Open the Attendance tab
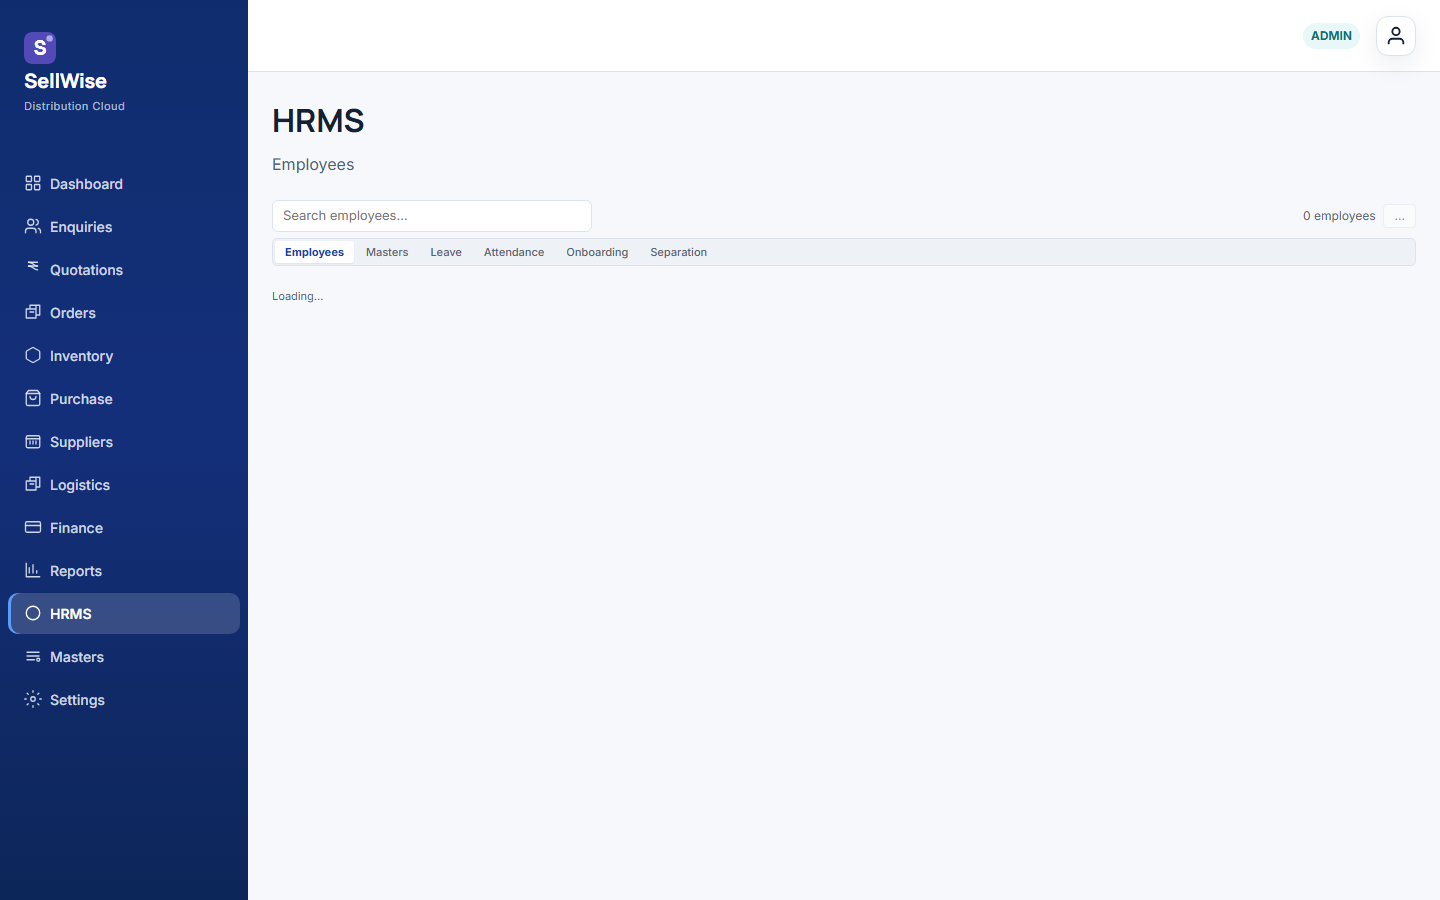1440x900 pixels. pyautogui.click(x=514, y=252)
